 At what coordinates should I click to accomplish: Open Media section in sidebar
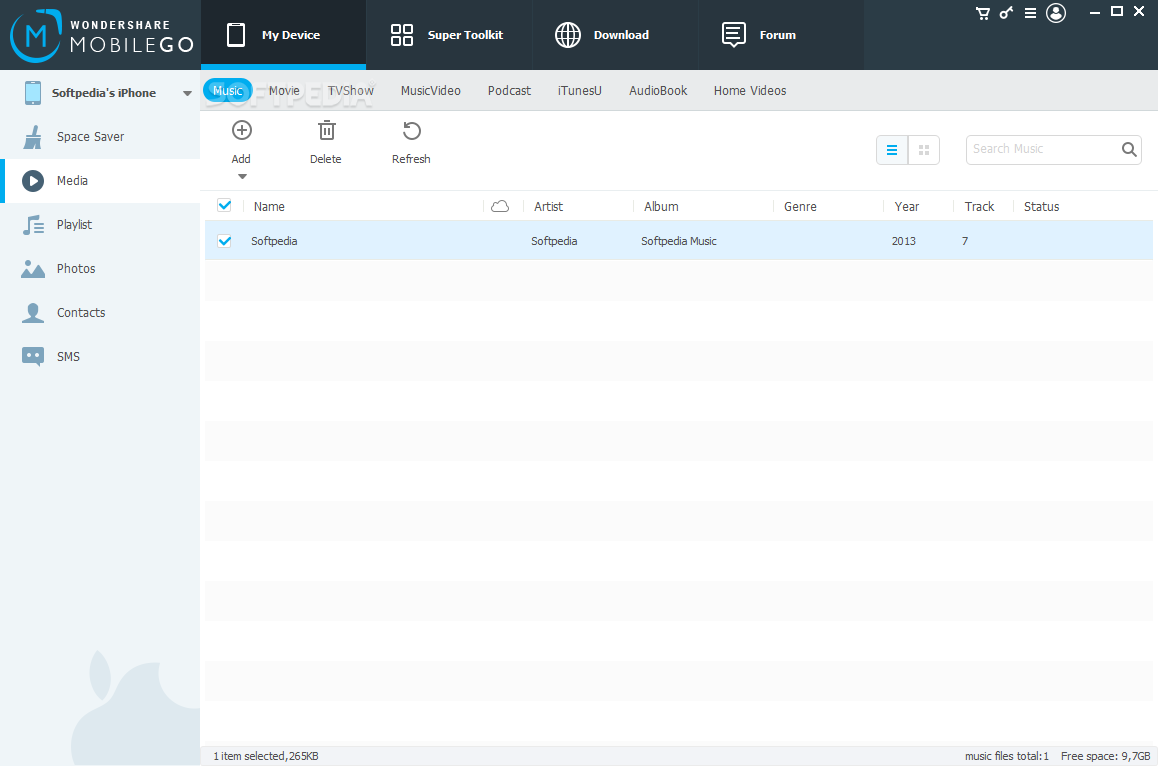(x=100, y=180)
